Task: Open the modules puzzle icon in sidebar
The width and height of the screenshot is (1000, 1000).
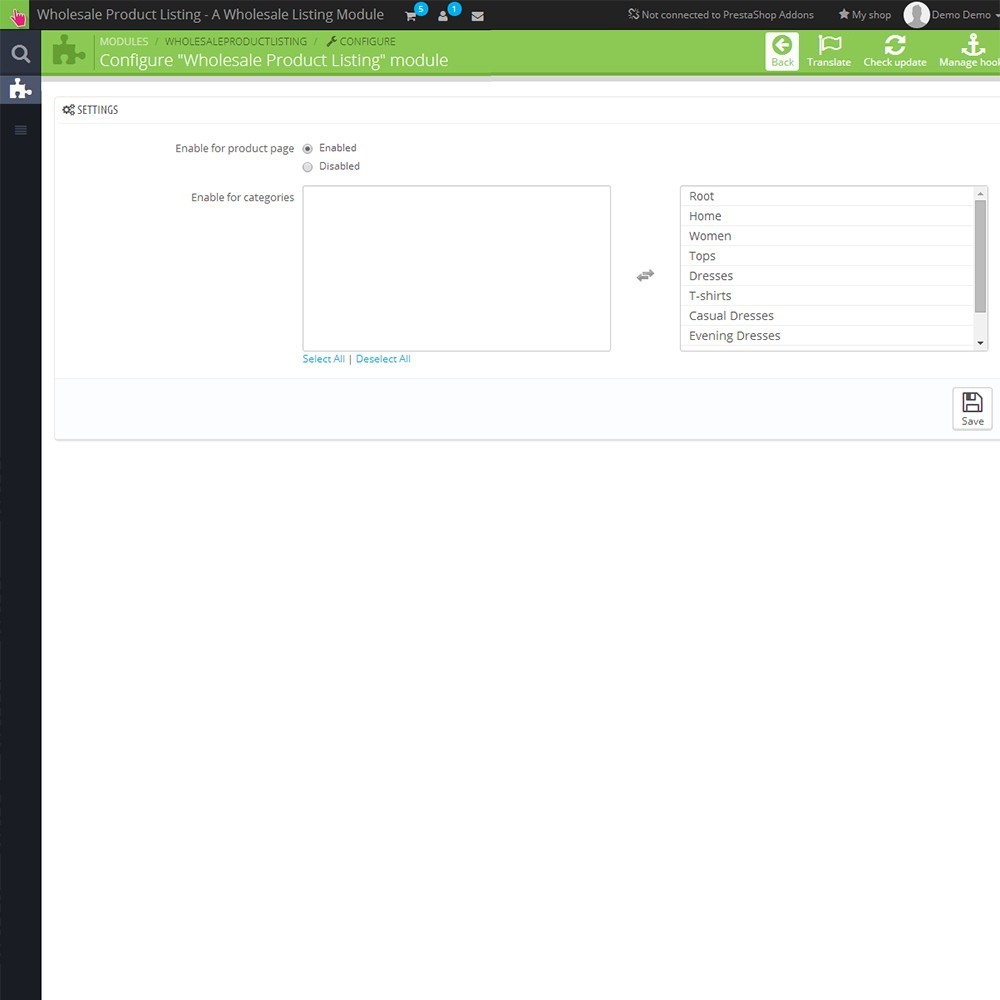Action: point(20,89)
